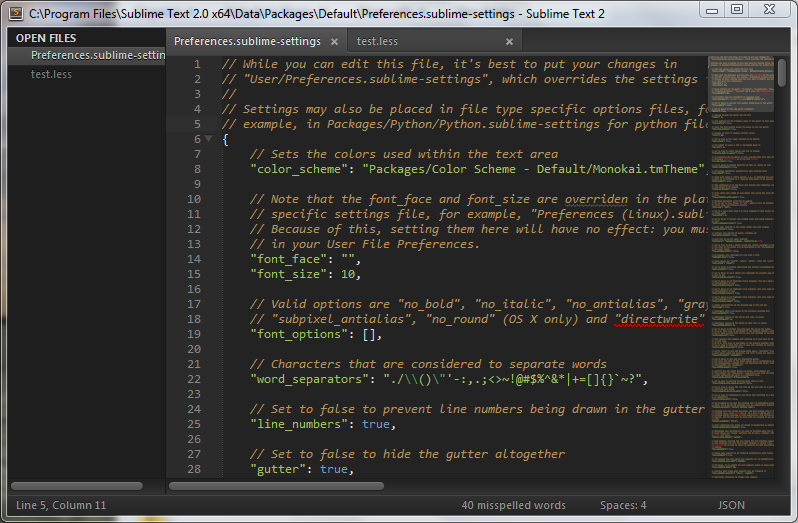Viewport: 798px width, 523px height.
Task: Click the sidebar horizontal scrollbar thumb
Action: click(x=77, y=486)
